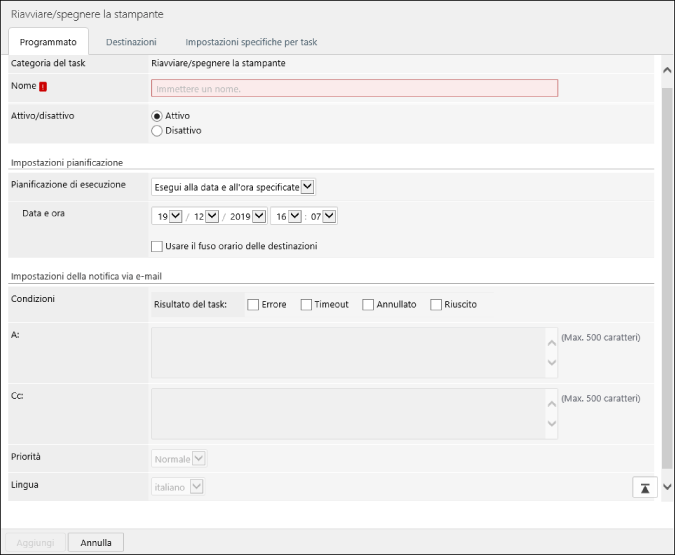This screenshot has height=555, width=675.
Task: Check the Errore result checkbox
Action: click(x=253, y=304)
